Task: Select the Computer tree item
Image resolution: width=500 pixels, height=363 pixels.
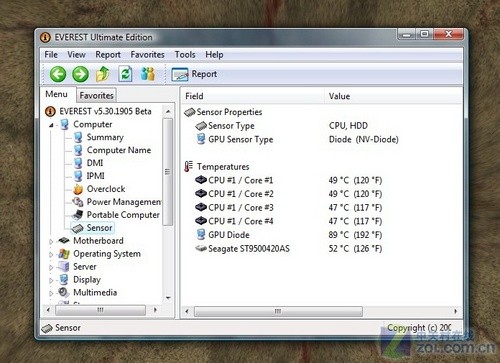Action: [x=93, y=124]
